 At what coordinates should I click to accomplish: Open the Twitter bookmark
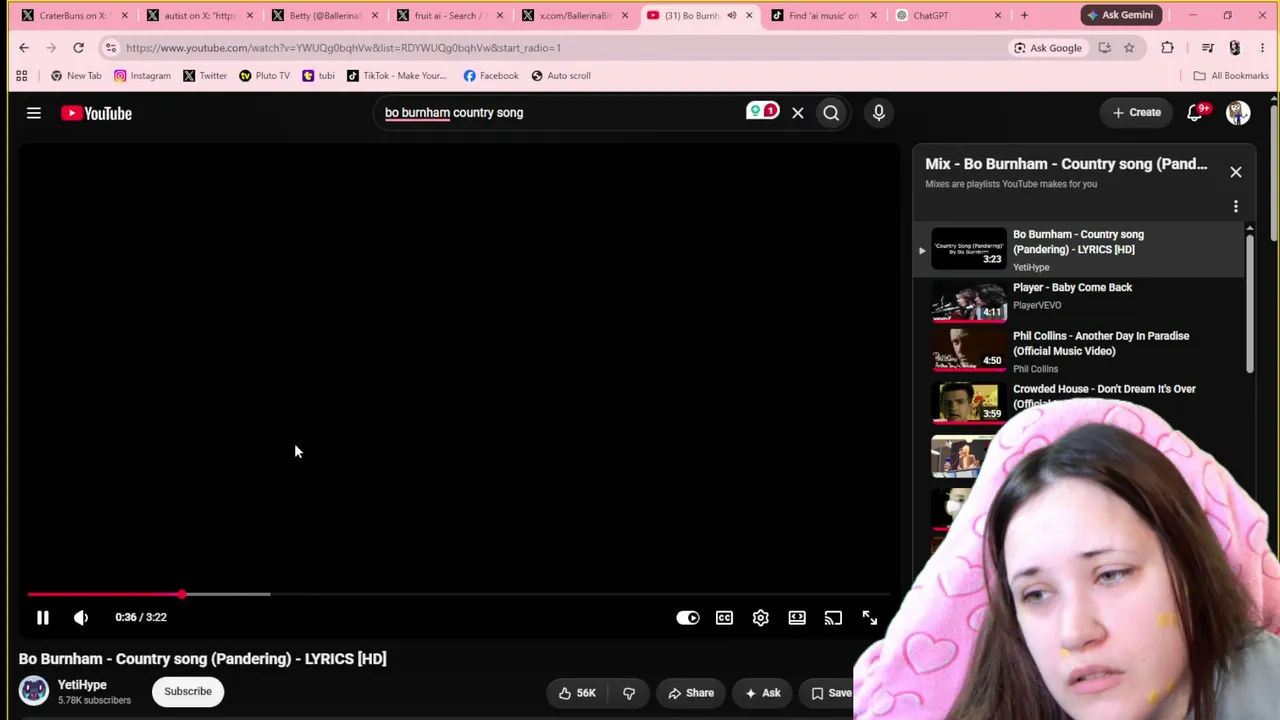point(205,76)
